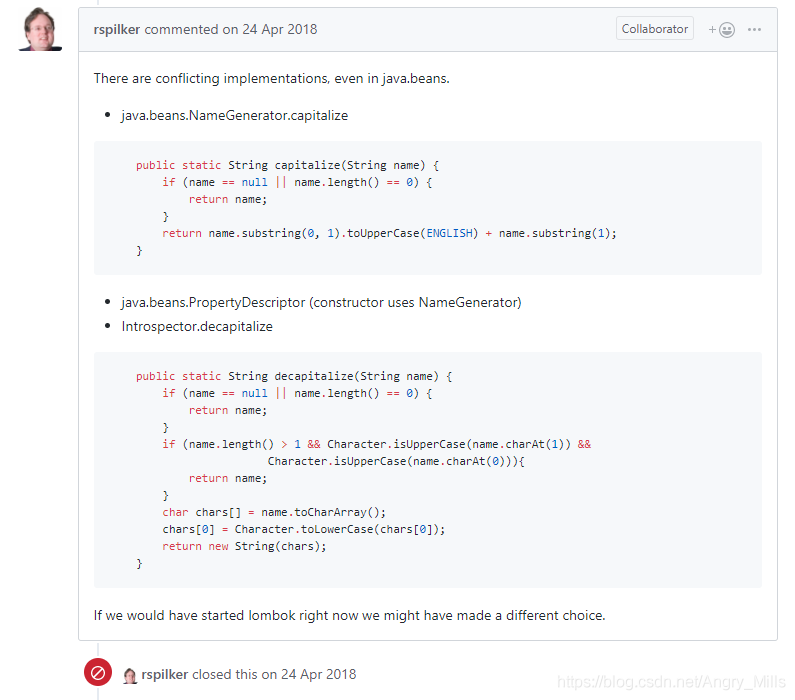795x700 pixels.
Task: Open the 'commented on 24 Apr 2018' timestamp link
Action: (231, 29)
